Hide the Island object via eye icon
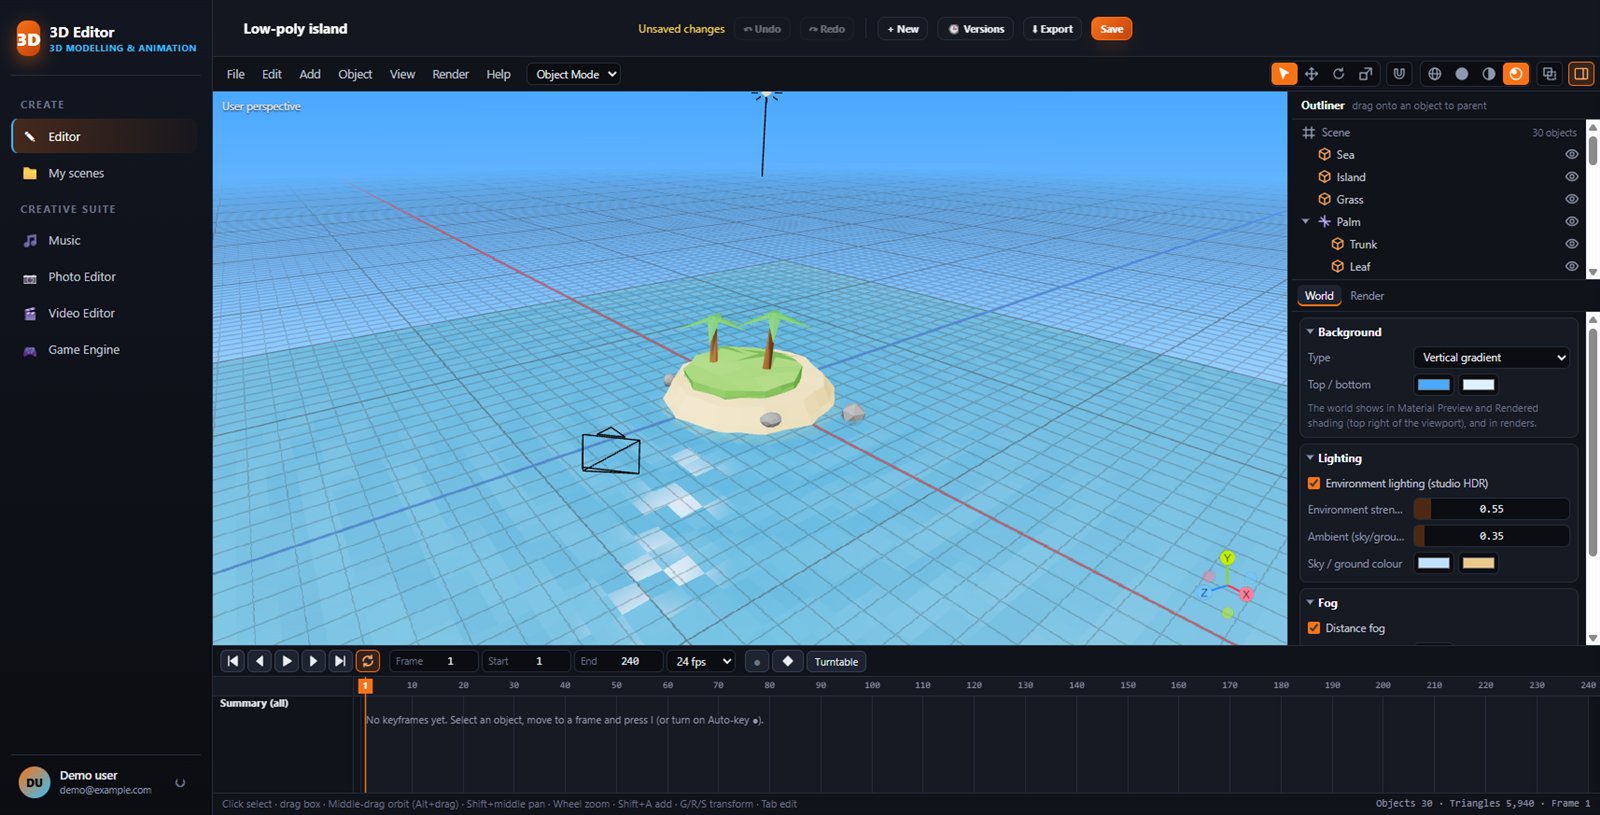Viewport: 1600px width, 815px height. (x=1572, y=177)
